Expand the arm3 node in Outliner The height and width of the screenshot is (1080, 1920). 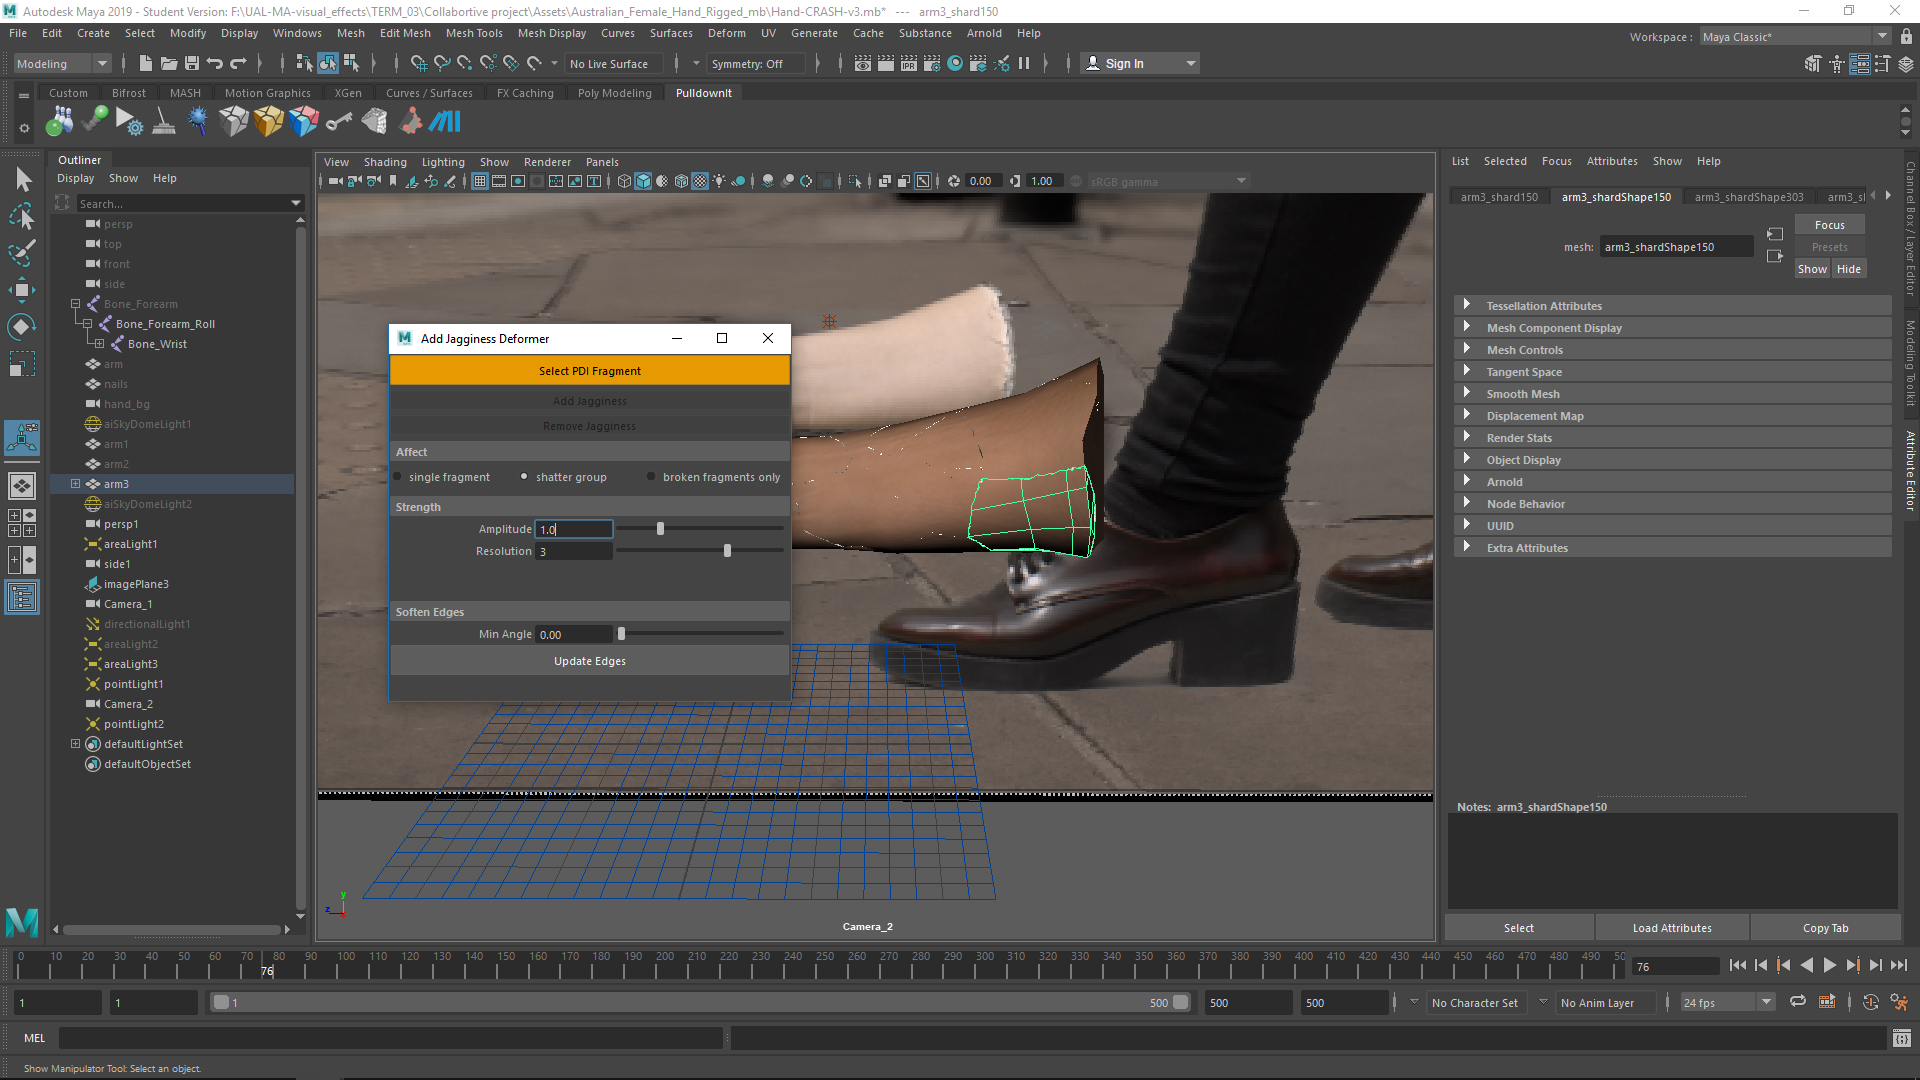coord(75,484)
